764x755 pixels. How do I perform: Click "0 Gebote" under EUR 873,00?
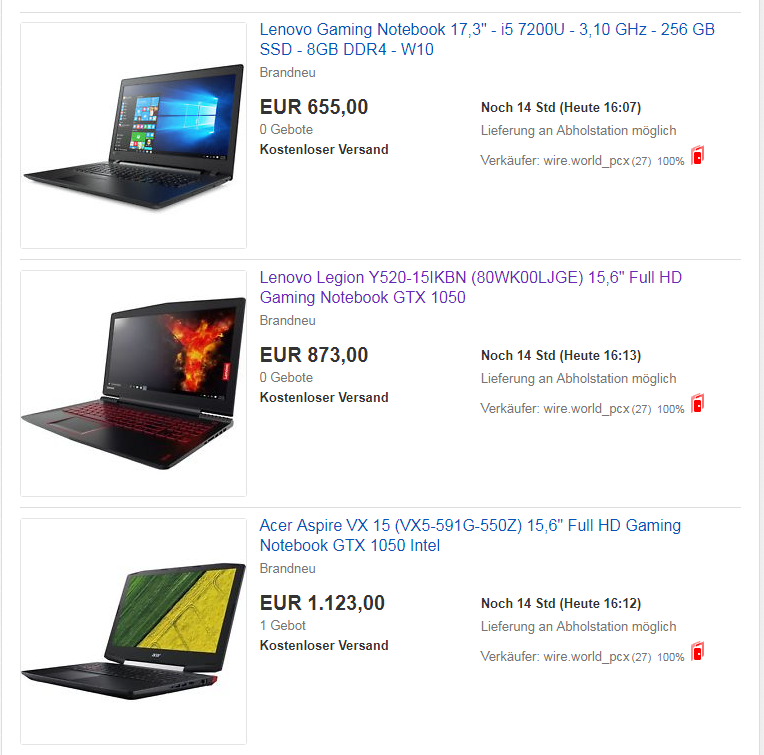286,378
